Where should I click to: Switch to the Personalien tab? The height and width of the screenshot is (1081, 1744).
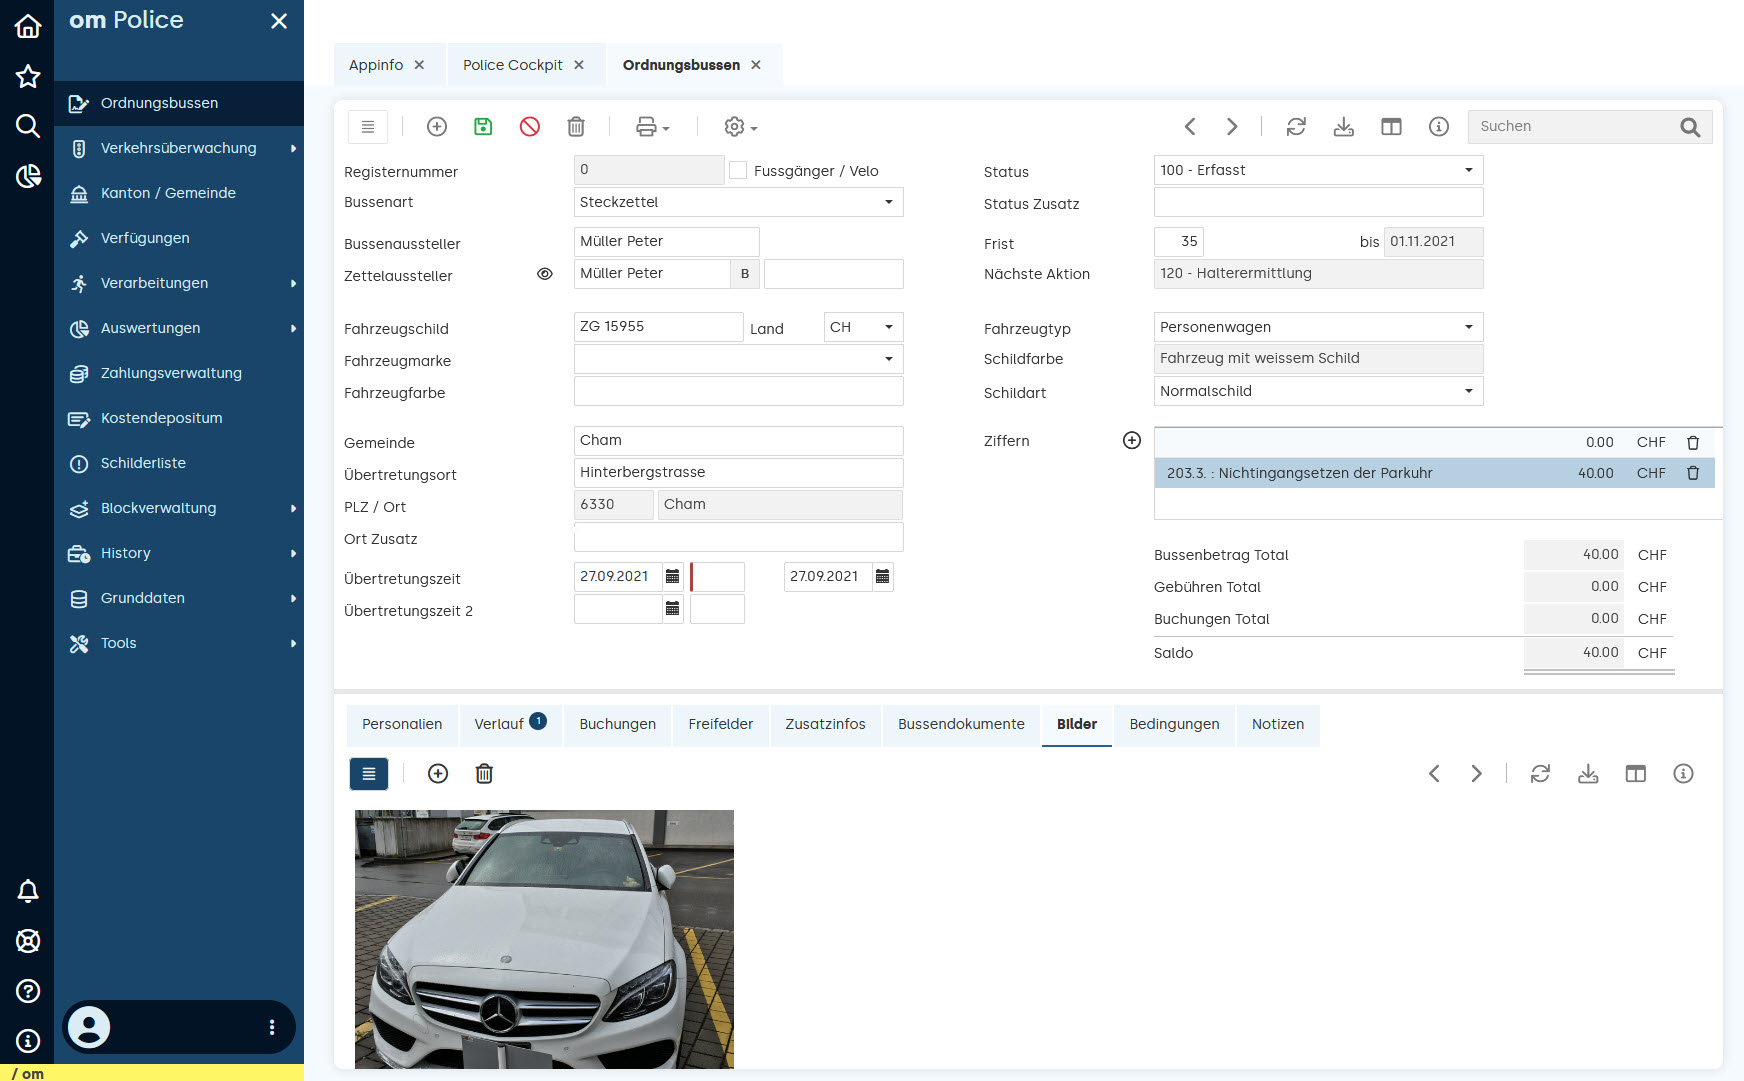[402, 724]
